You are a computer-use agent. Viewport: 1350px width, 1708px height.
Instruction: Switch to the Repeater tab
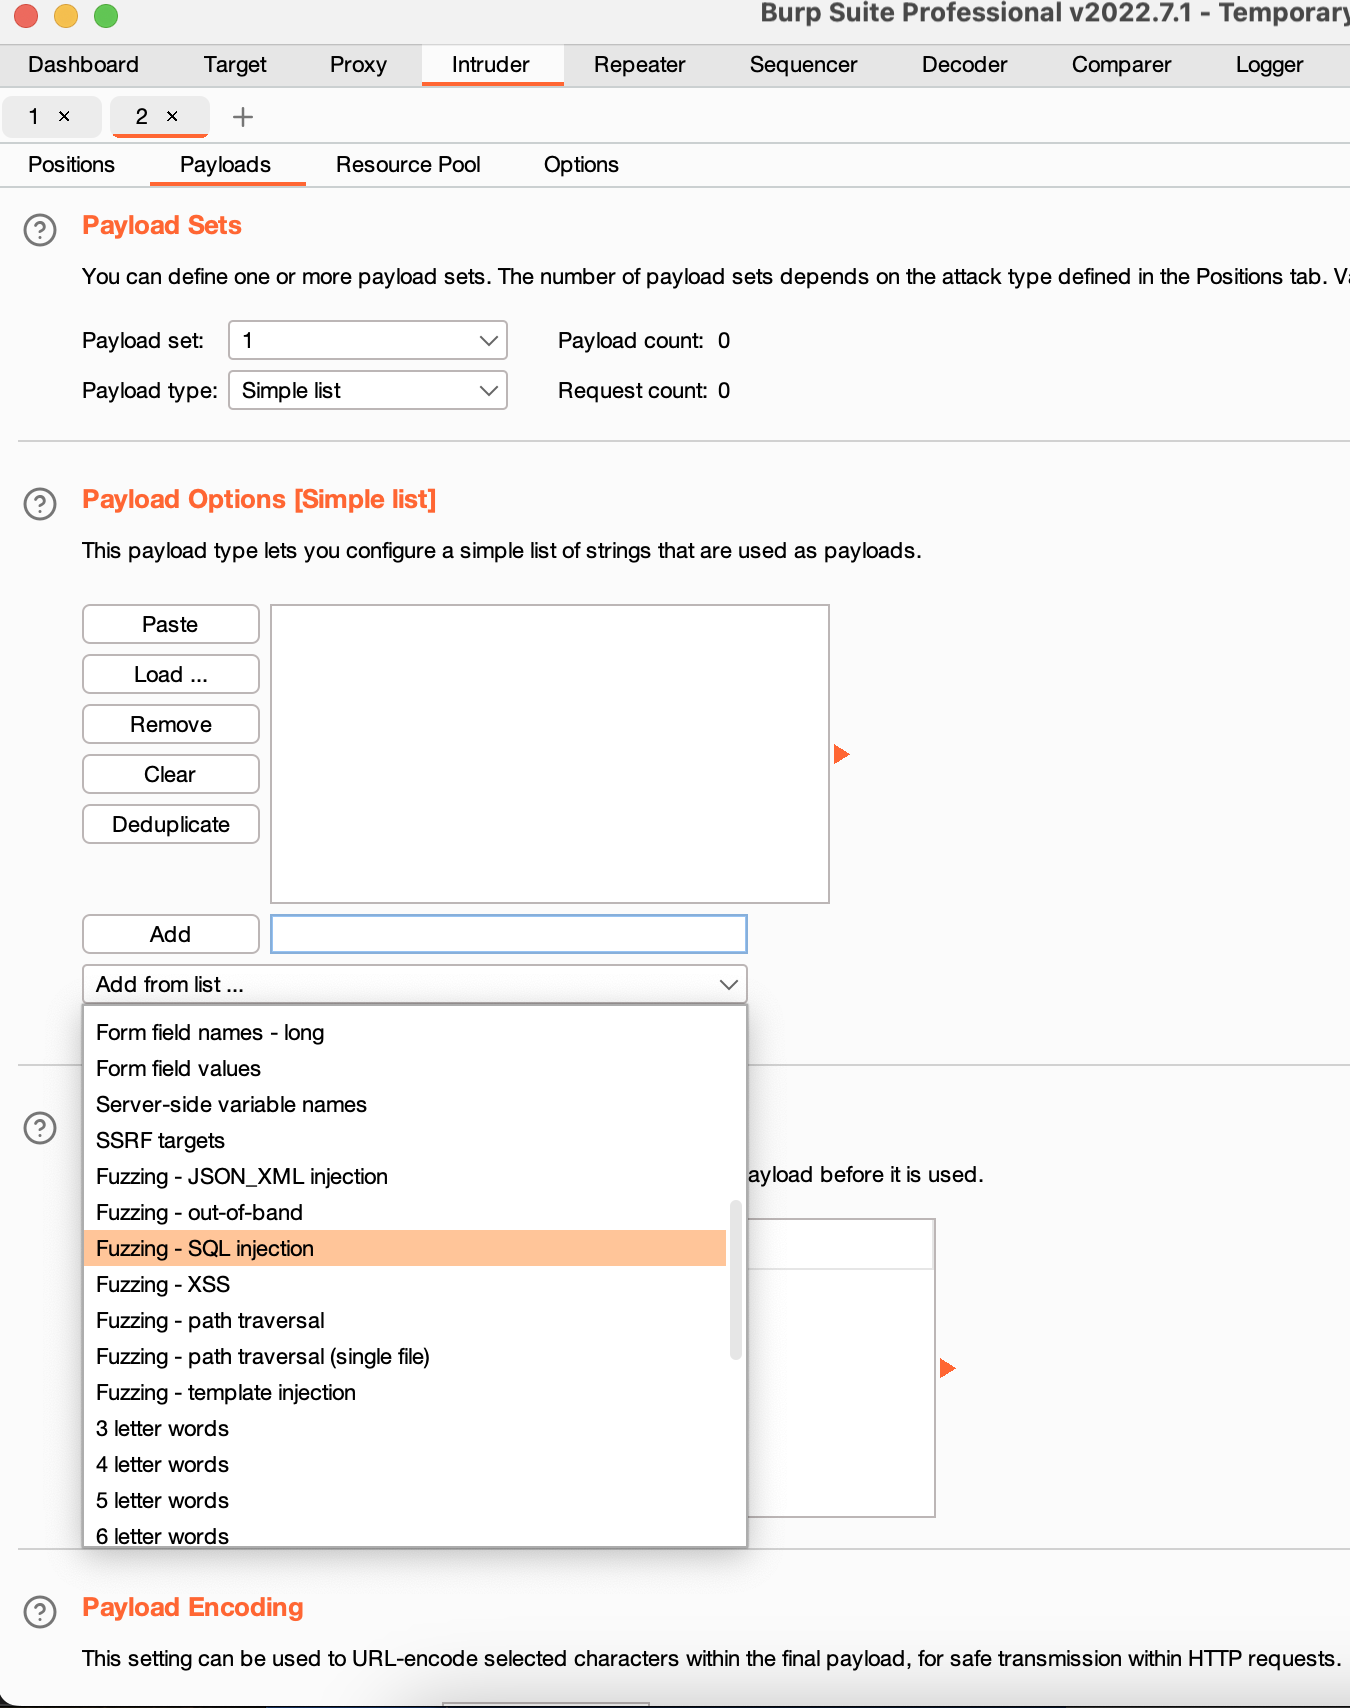point(640,65)
